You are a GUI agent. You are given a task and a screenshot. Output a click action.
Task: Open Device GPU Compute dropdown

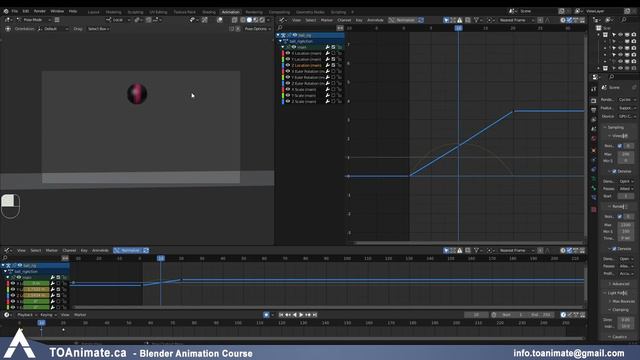[627, 116]
